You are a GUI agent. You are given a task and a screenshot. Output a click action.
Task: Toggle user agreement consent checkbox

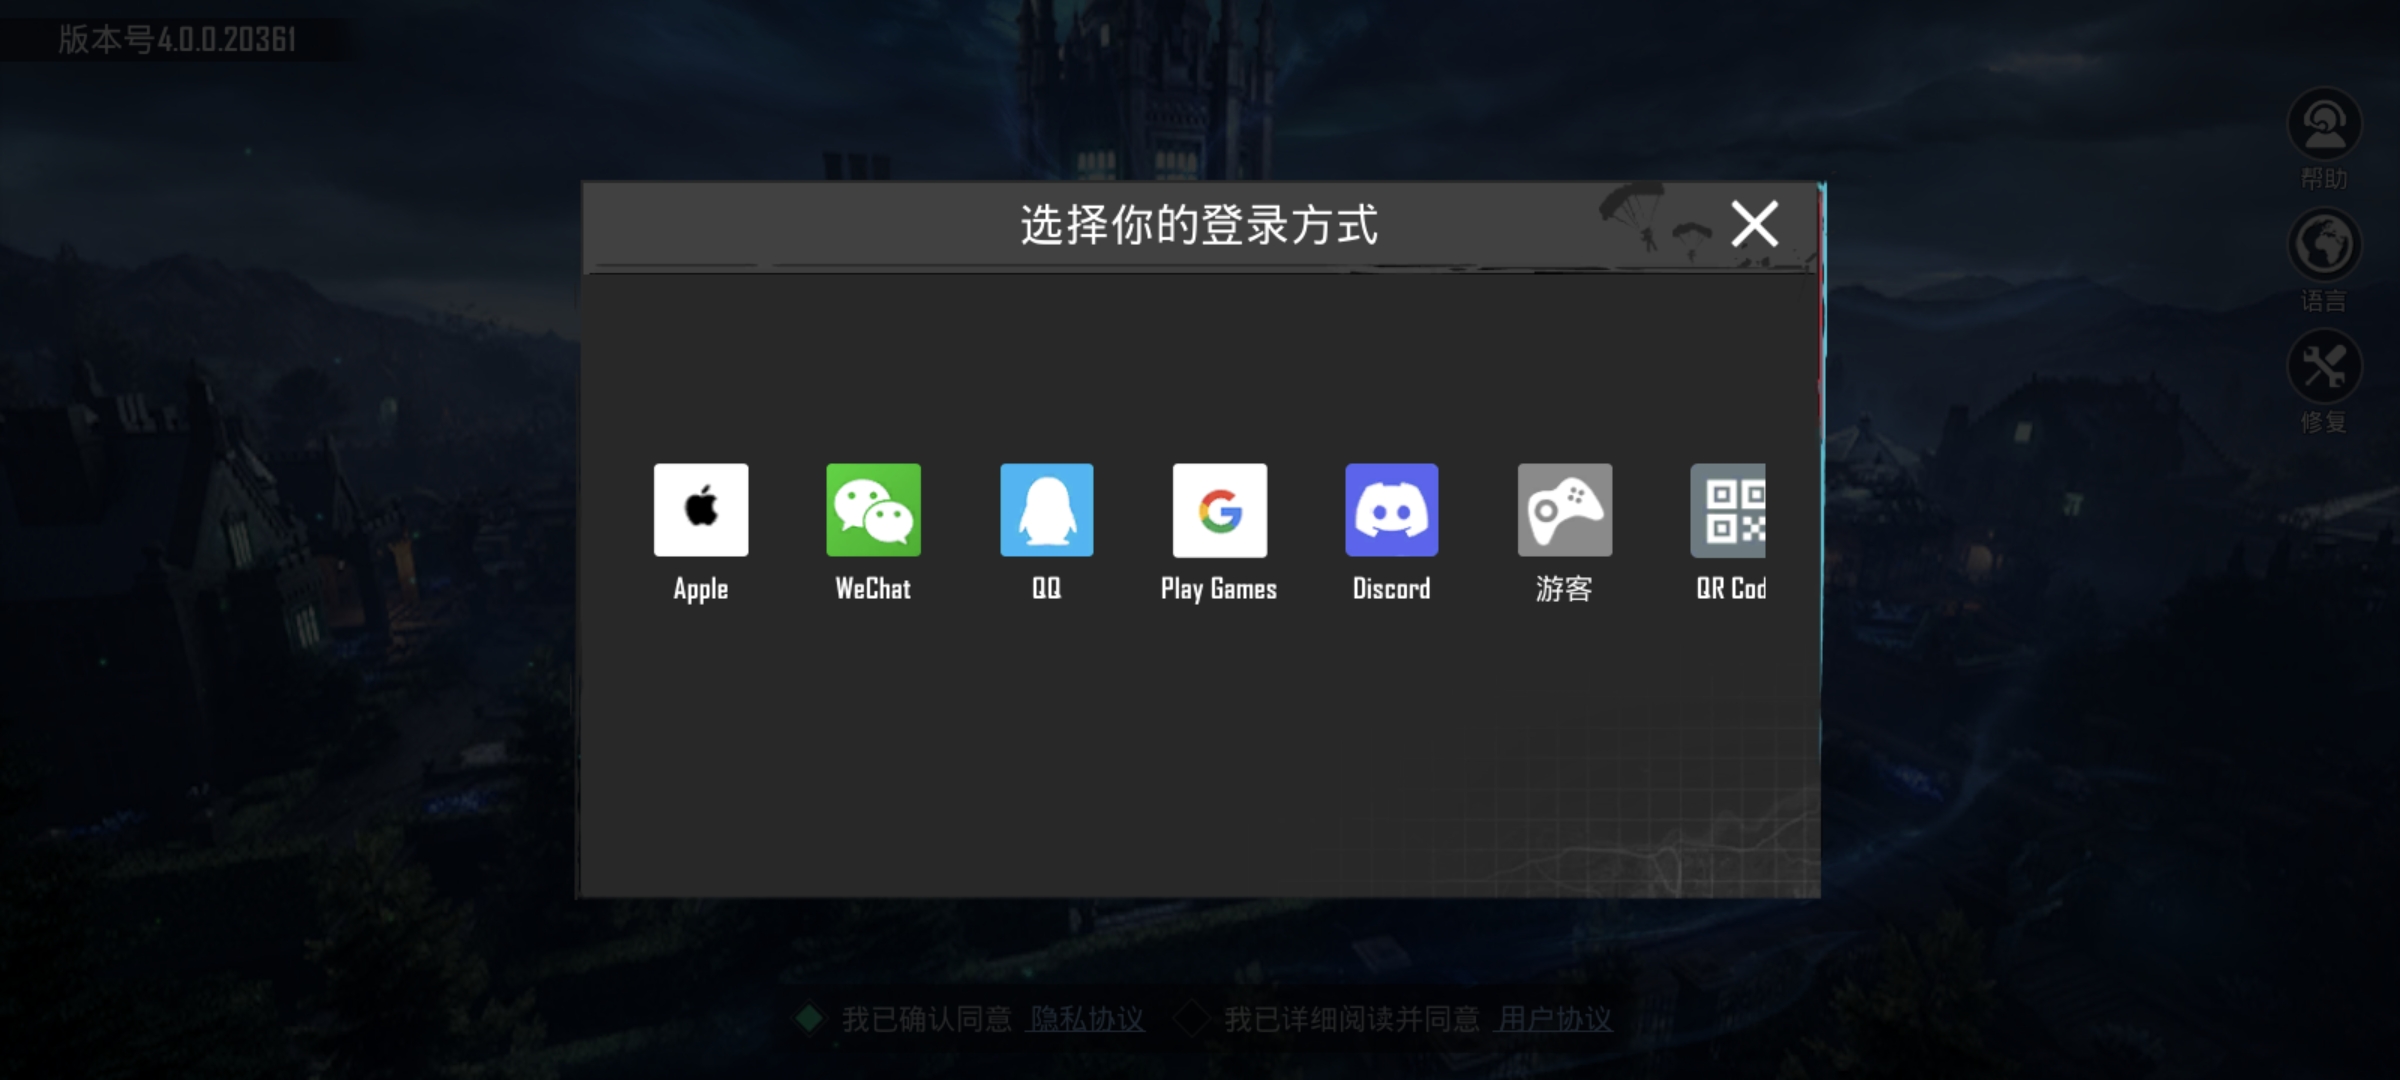1191,1019
